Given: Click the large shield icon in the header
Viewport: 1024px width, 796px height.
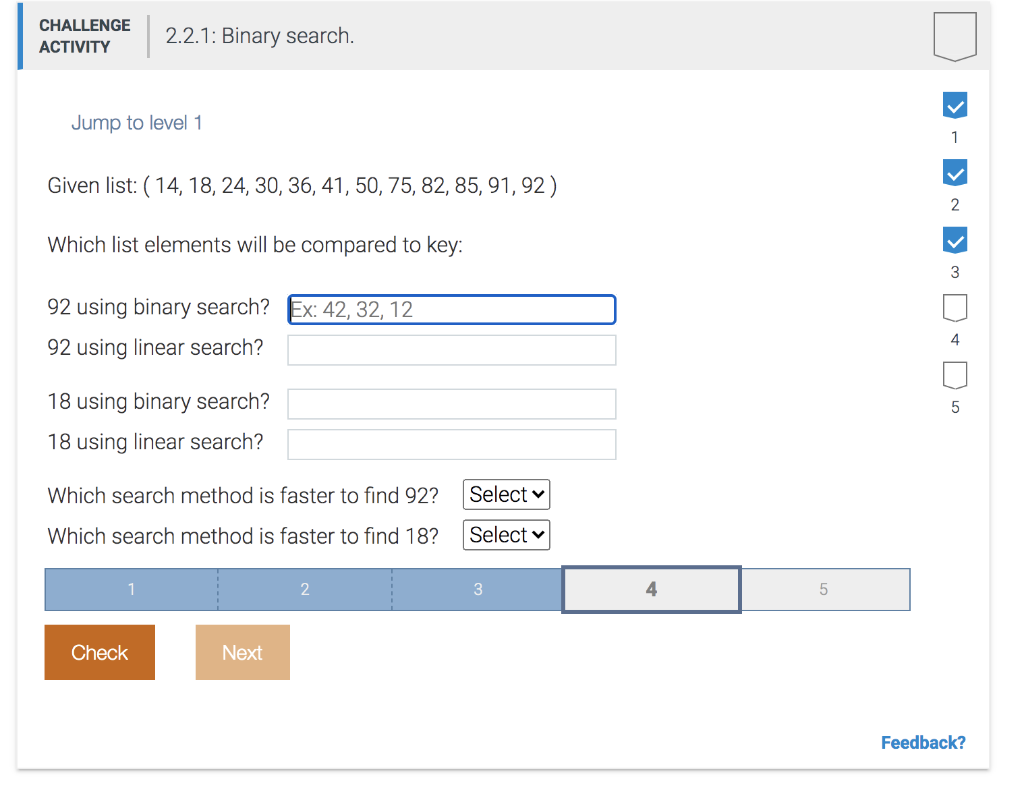Looking at the screenshot, I should point(954,36).
